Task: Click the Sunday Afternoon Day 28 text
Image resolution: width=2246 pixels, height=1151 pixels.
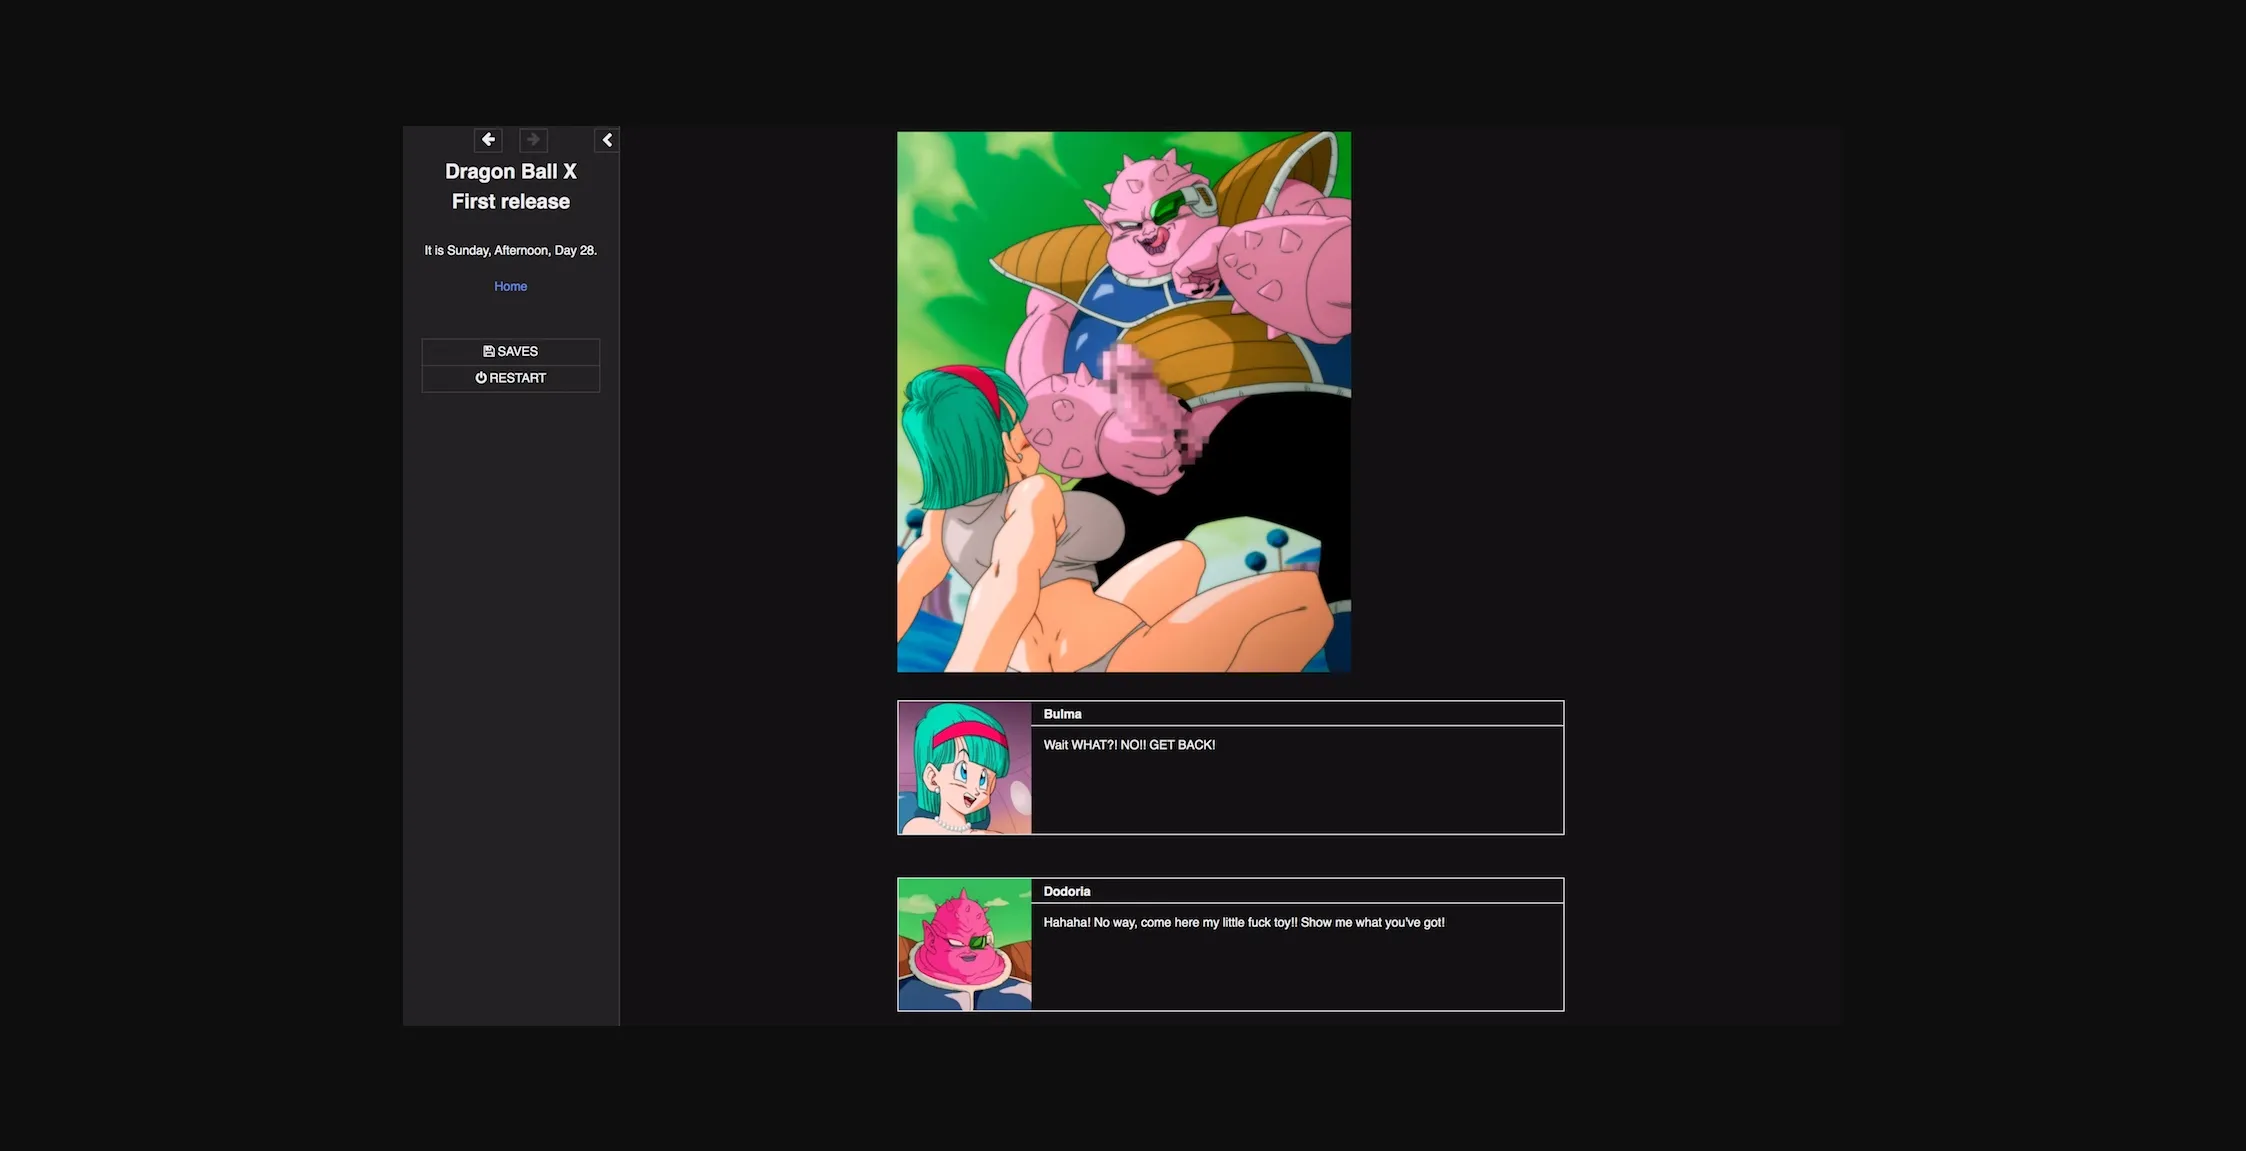Action: [x=510, y=250]
